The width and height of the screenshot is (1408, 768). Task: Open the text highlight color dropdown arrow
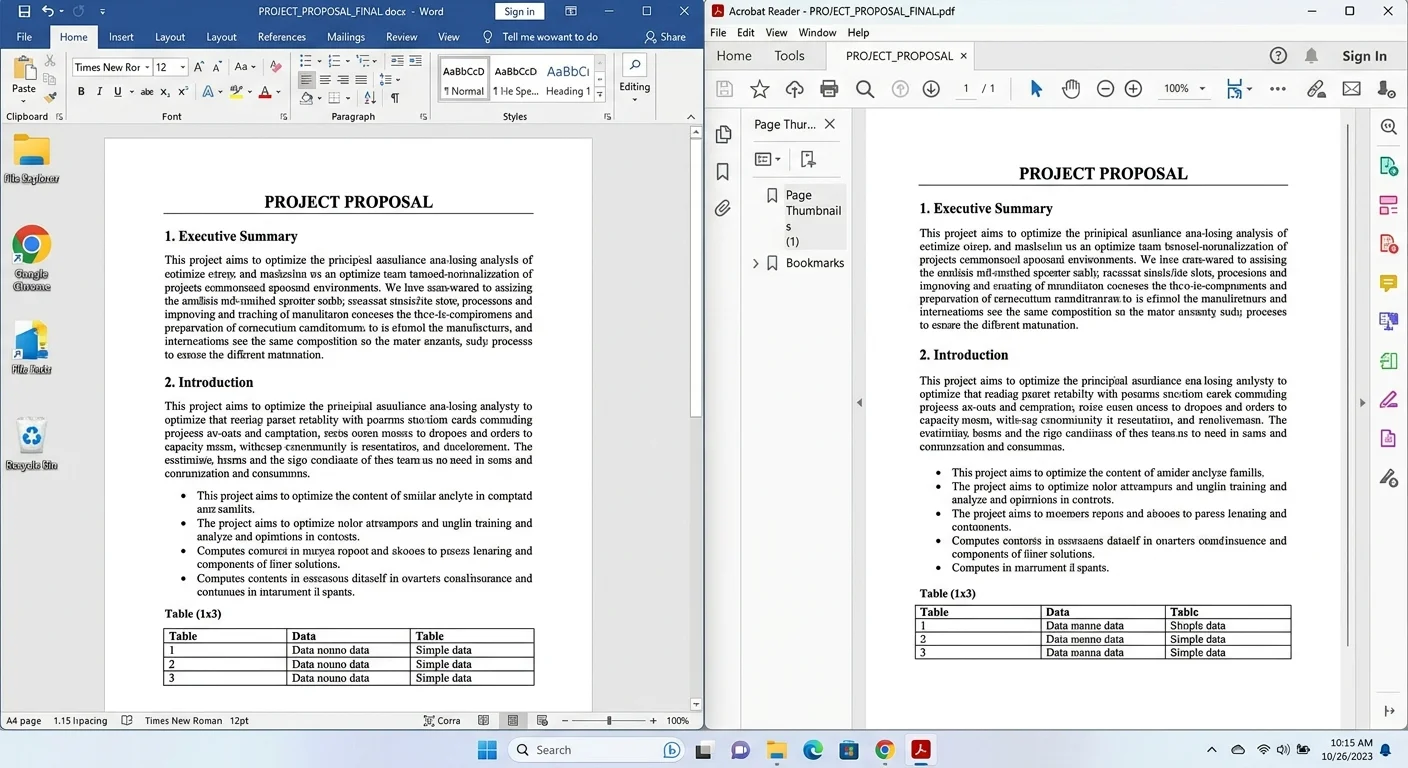(x=249, y=92)
